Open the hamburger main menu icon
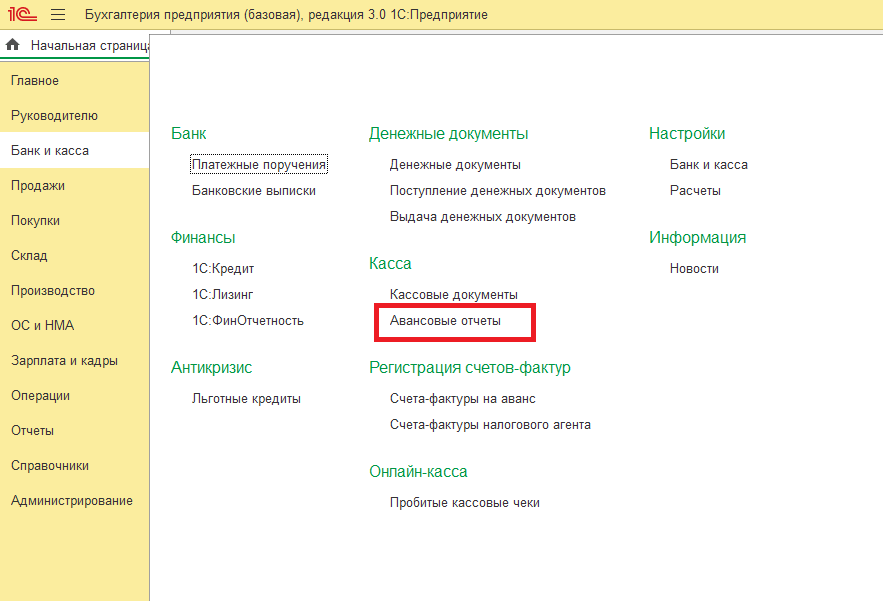 [58, 15]
